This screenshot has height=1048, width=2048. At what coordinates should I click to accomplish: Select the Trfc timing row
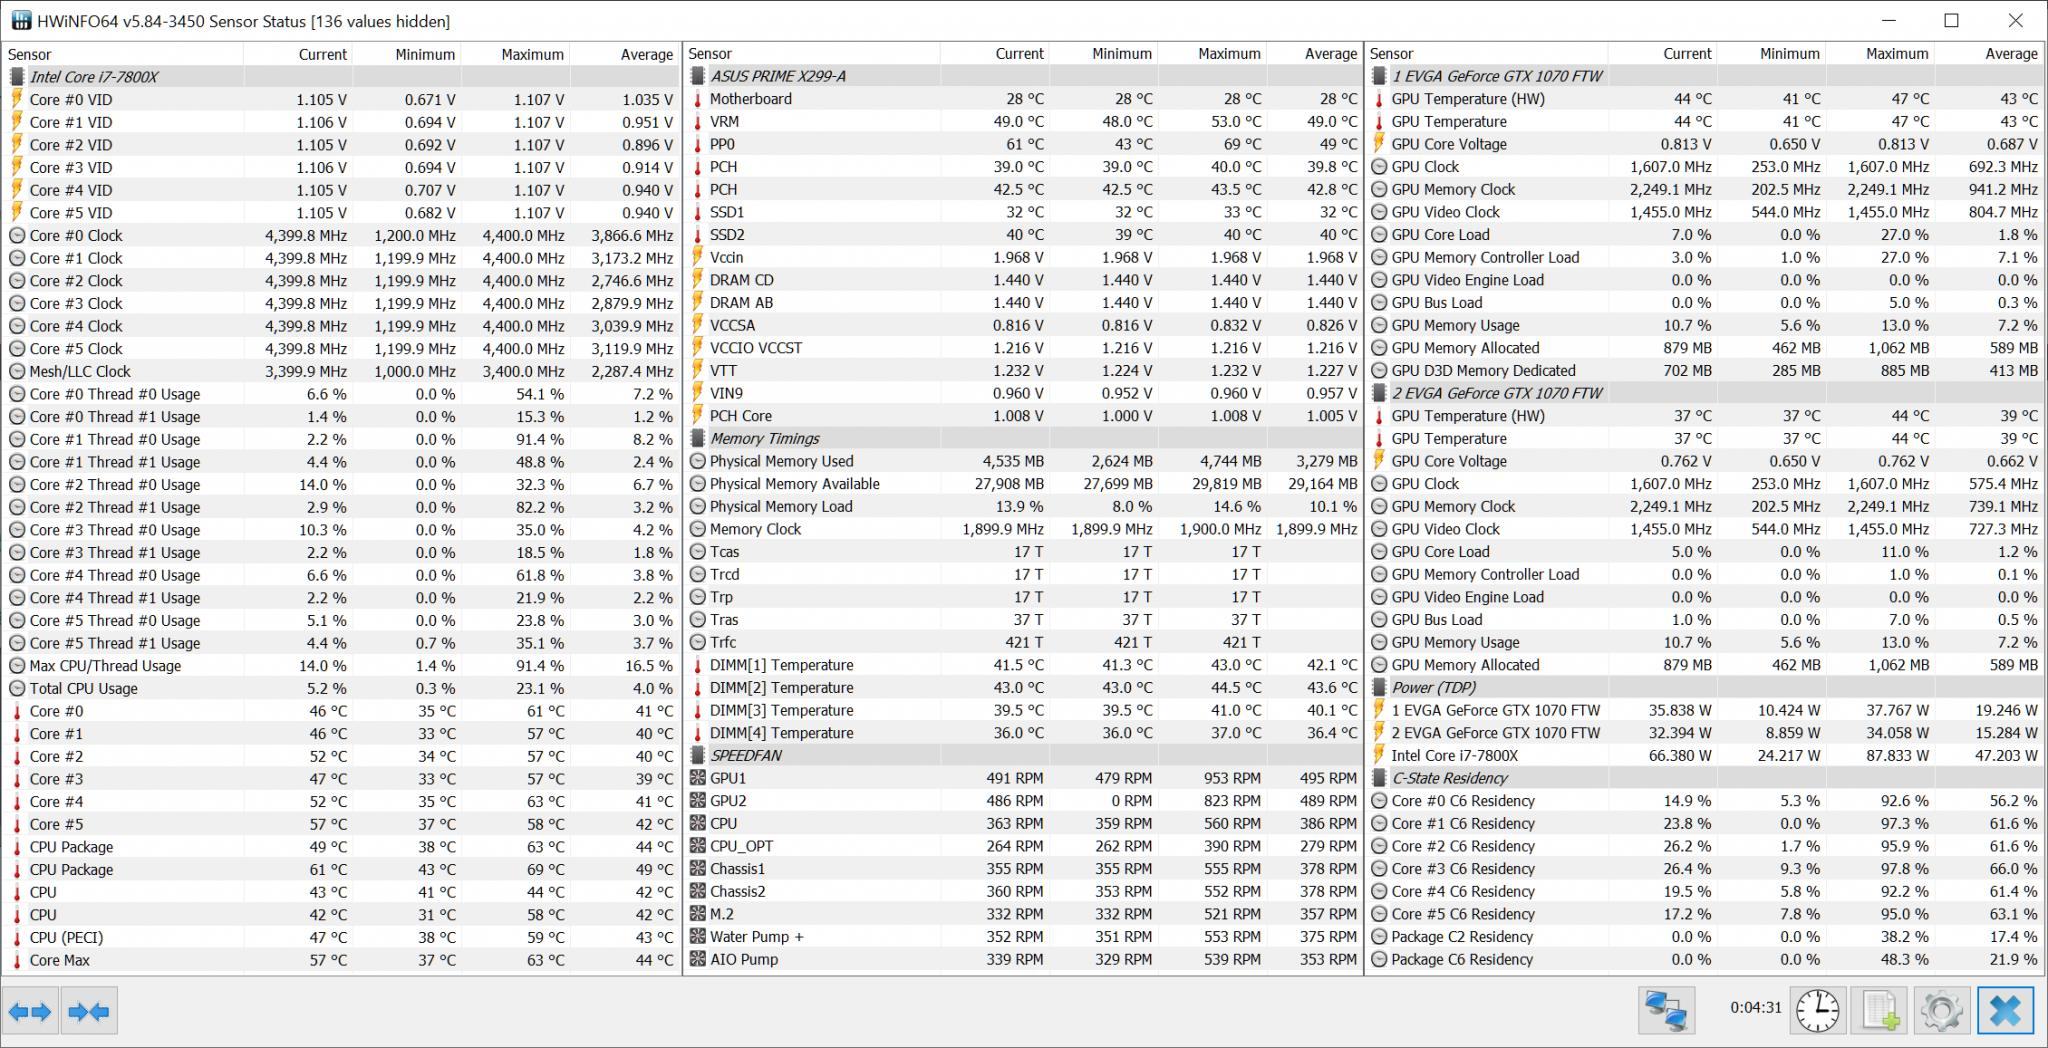coord(1024,642)
